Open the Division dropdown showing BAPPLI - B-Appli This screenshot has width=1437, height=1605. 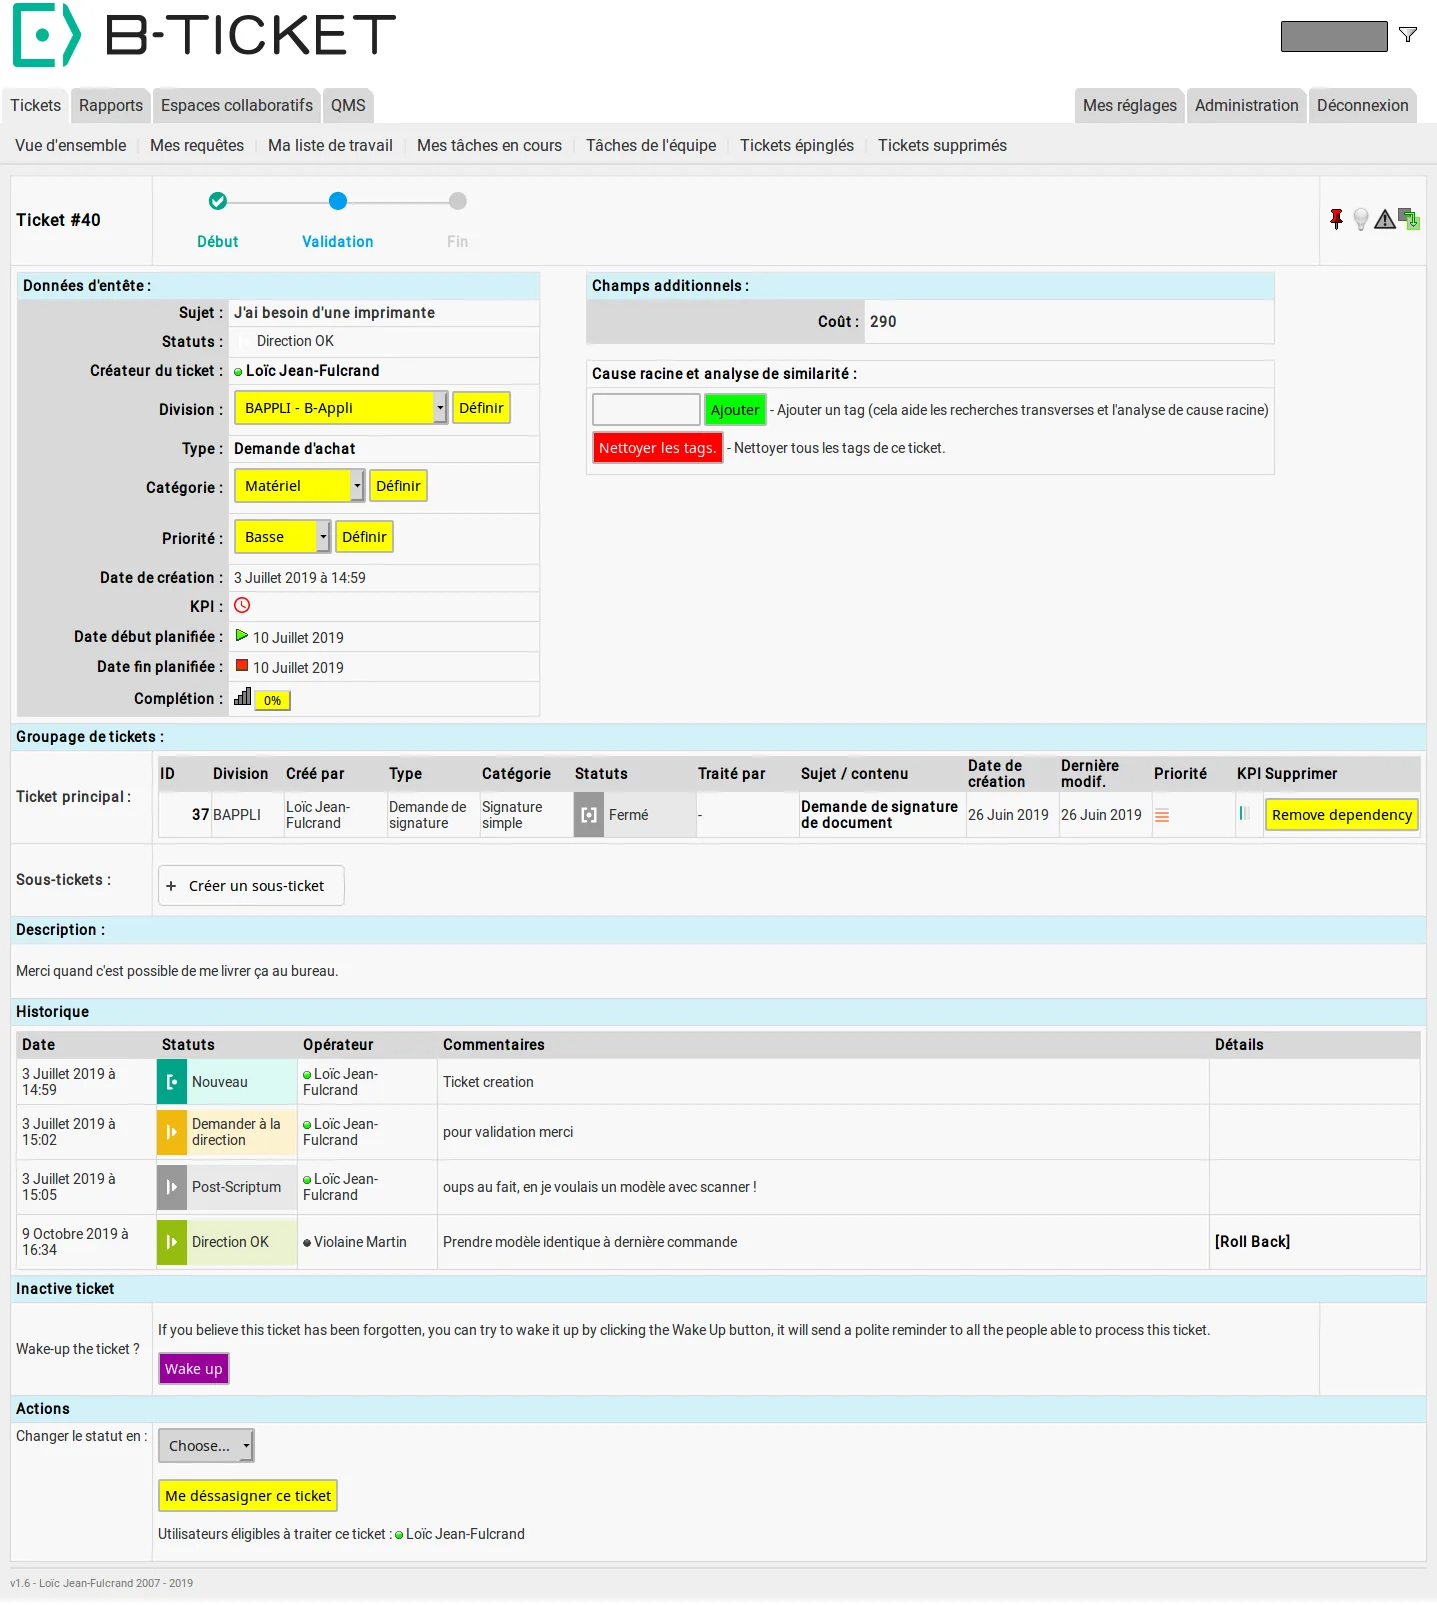click(x=340, y=408)
